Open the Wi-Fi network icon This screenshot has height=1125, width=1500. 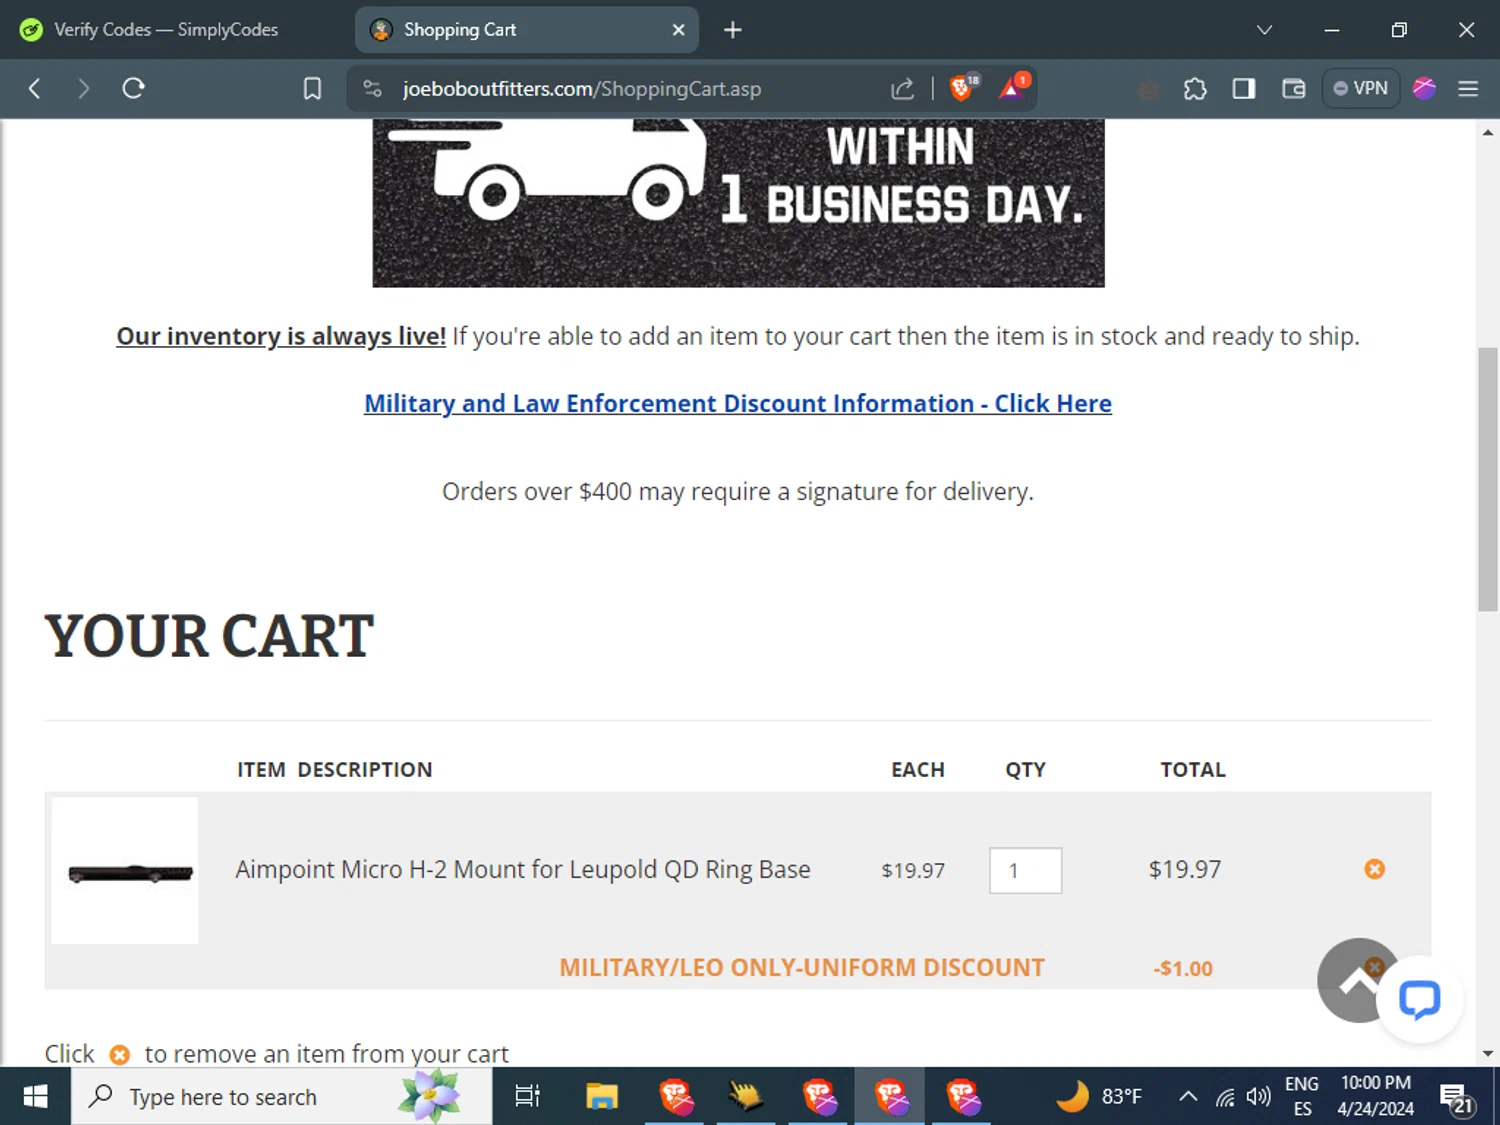(1225, 1098)
